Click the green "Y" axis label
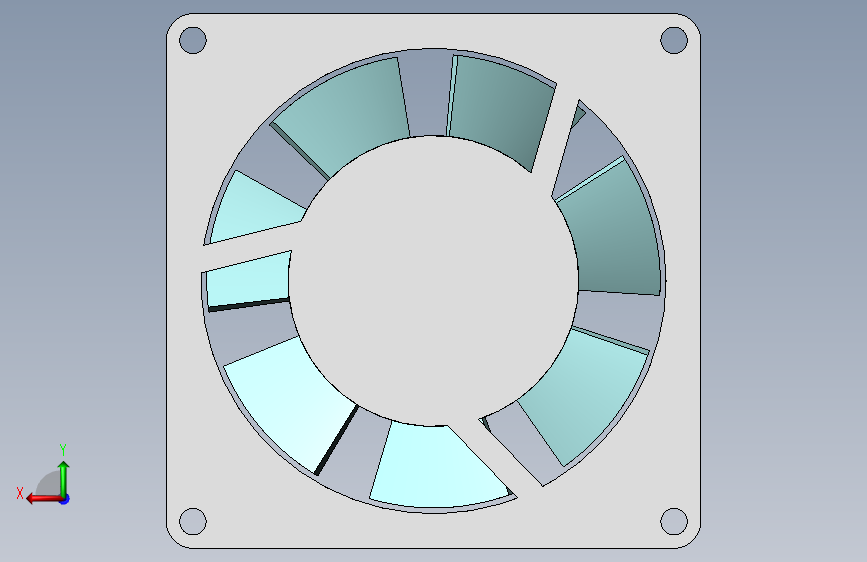 tap(63, 449)
